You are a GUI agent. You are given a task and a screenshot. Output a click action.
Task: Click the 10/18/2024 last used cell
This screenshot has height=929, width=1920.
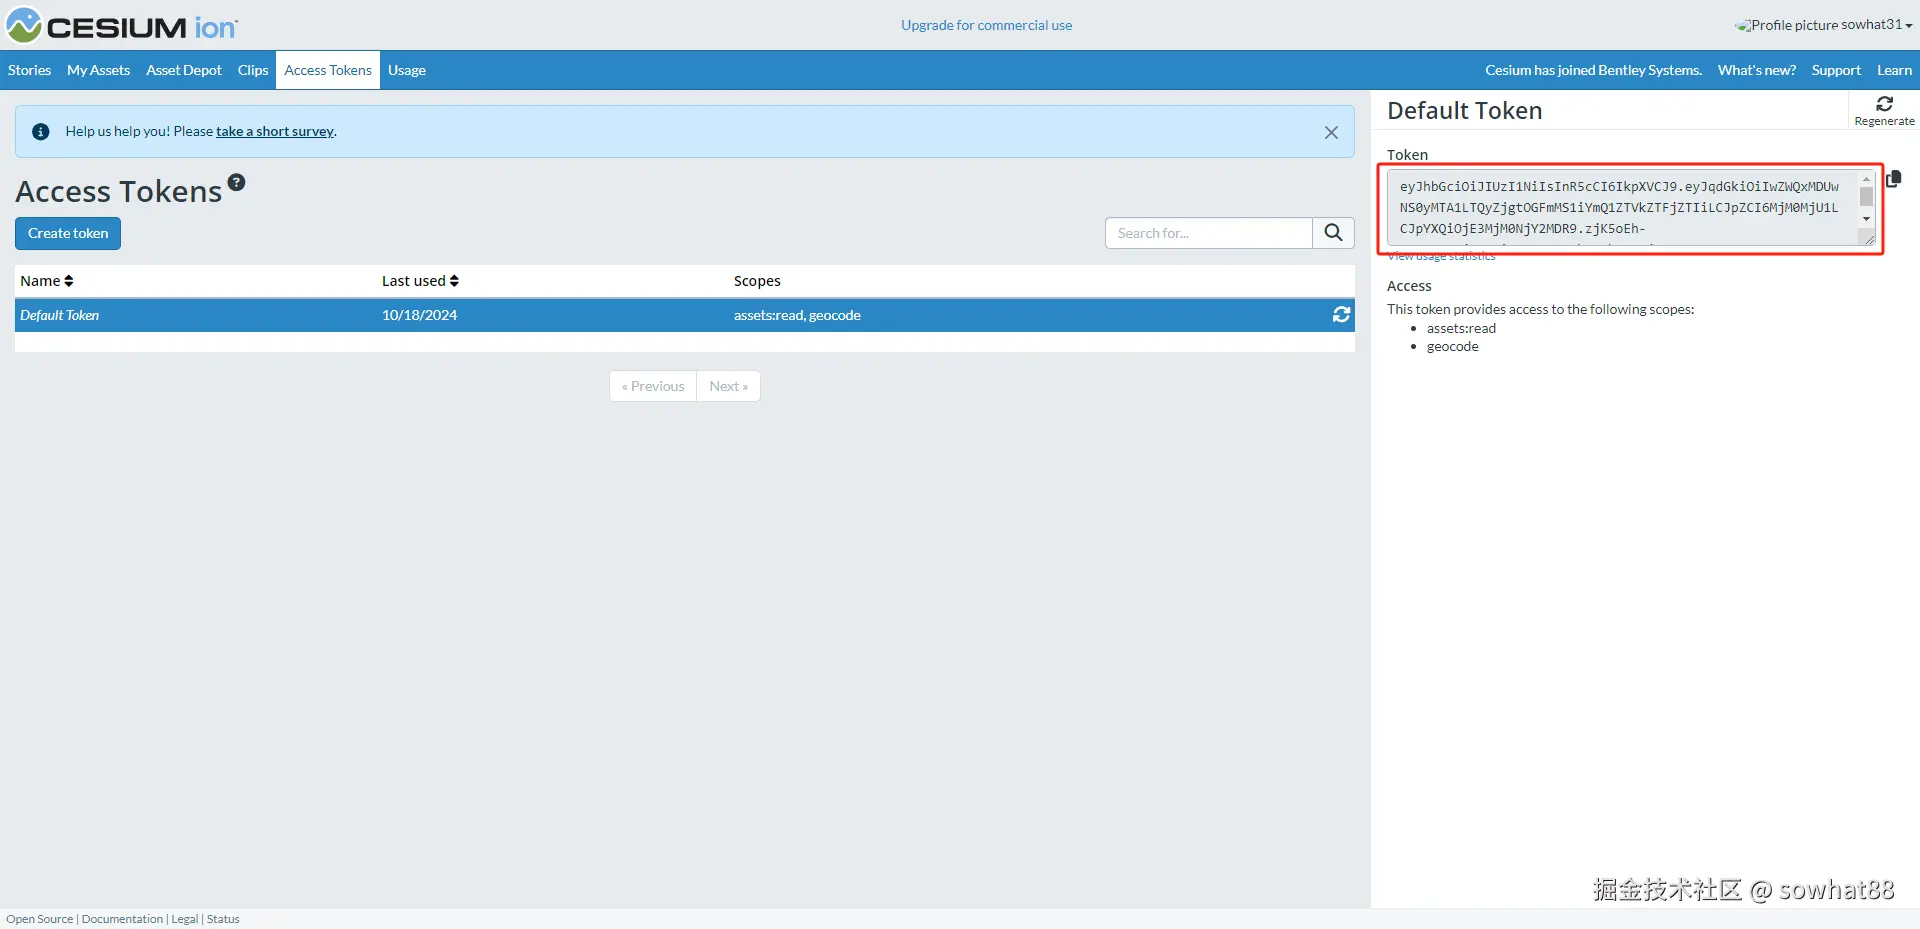(x=420, y=315)
